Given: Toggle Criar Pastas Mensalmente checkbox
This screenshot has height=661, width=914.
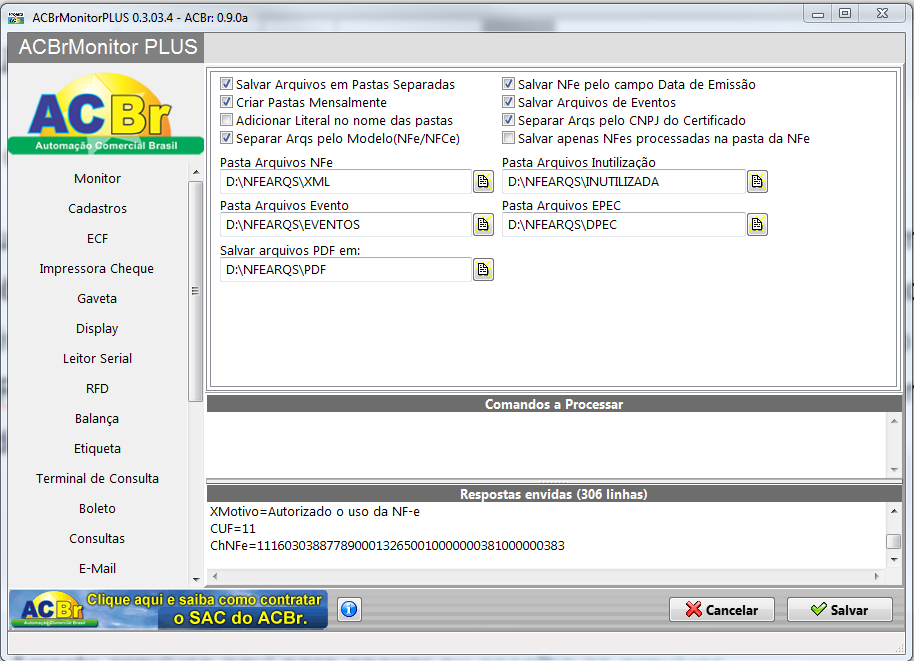Looking at the screenshot, I should tap(227, 102).
